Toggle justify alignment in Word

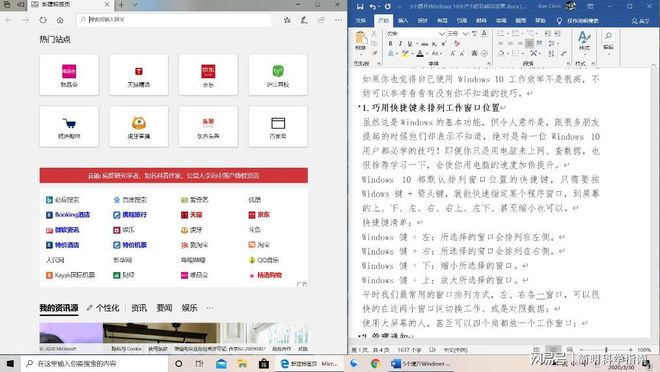[x=530, y=43]
